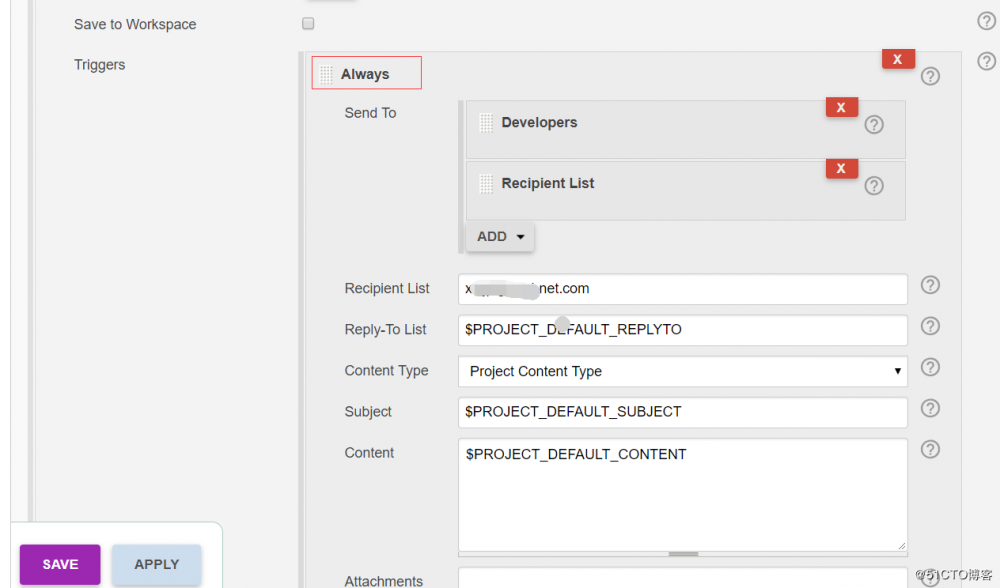Delete Developers from the Send To list
This screenshot has height=588, width=1000.
pyautogui.click(x=841, y=106)
